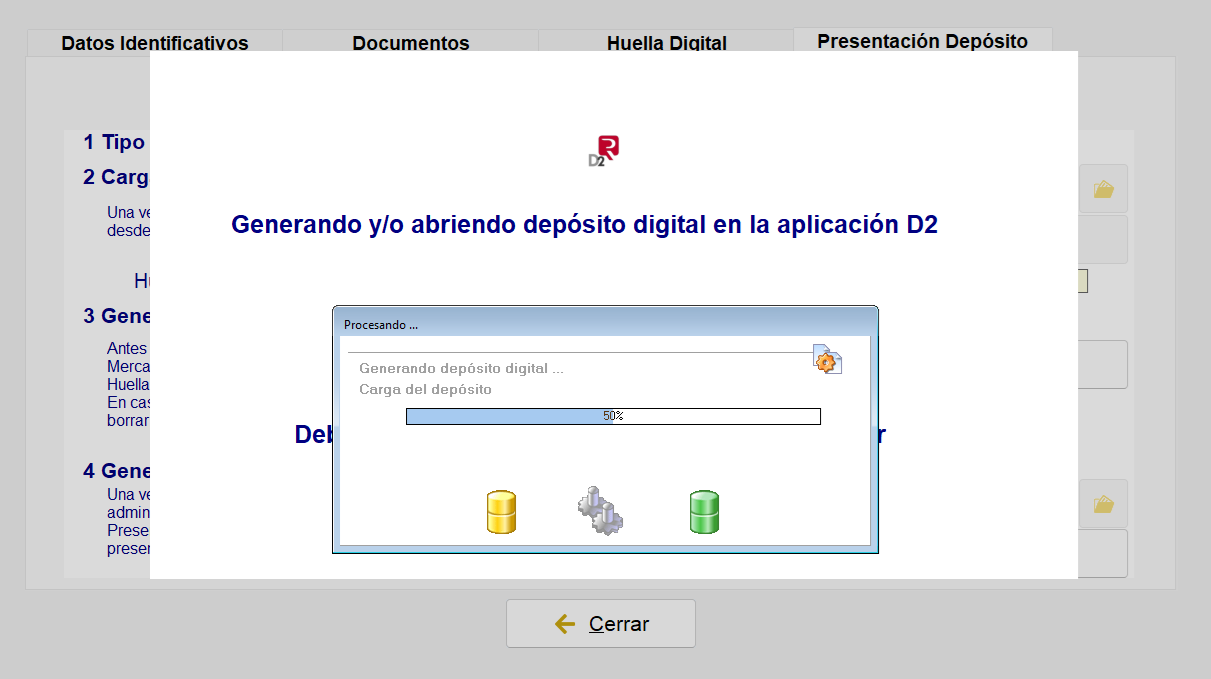
Task: Click the gray gears processing icon
Action: point(600,510)
